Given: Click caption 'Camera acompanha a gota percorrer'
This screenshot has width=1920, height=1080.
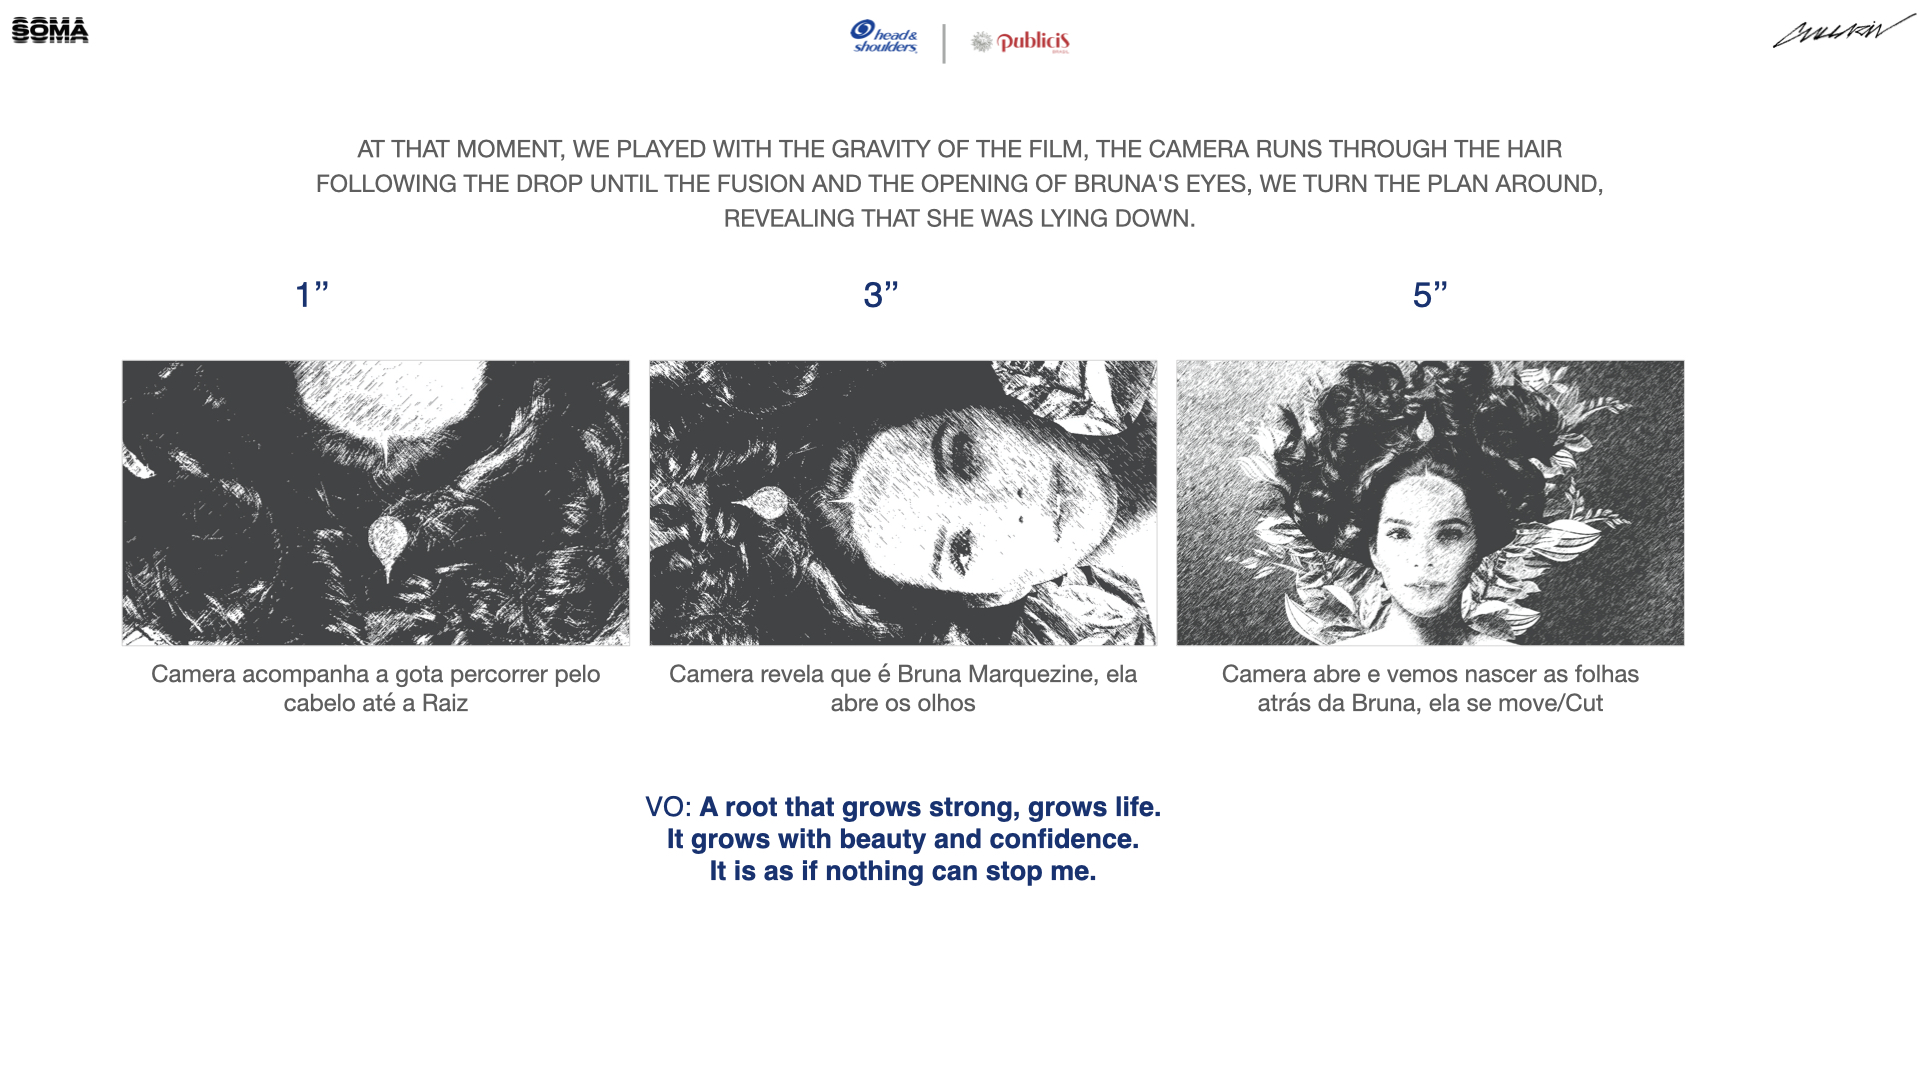Looking at the screenshot, I should click(x=376, y=688).
